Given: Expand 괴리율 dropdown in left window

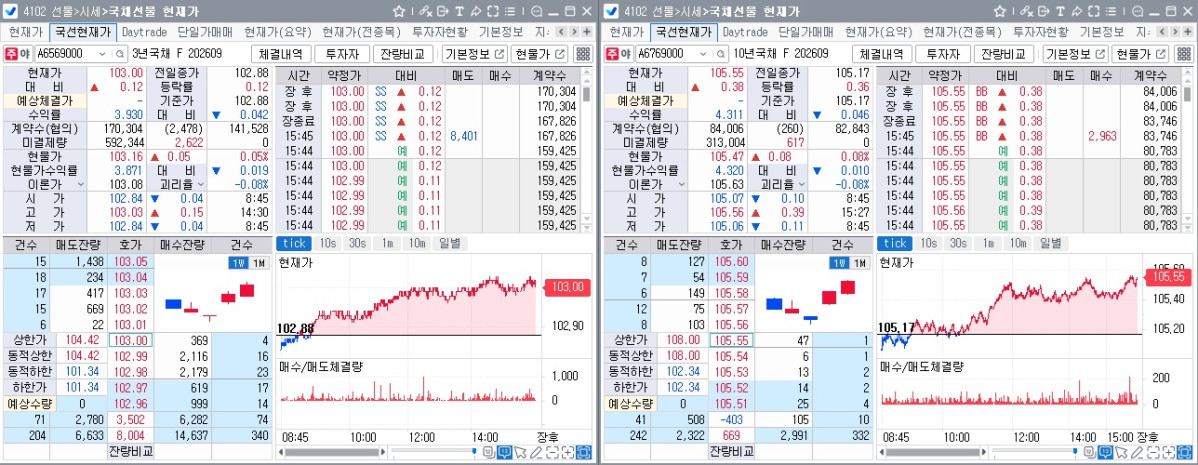Looking at the screenshot, I should pos(201,184).
